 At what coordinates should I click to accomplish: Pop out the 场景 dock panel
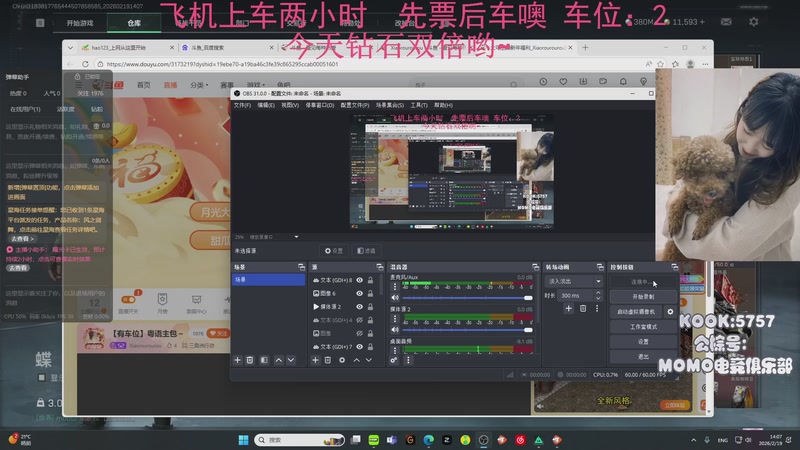[301, 267]
